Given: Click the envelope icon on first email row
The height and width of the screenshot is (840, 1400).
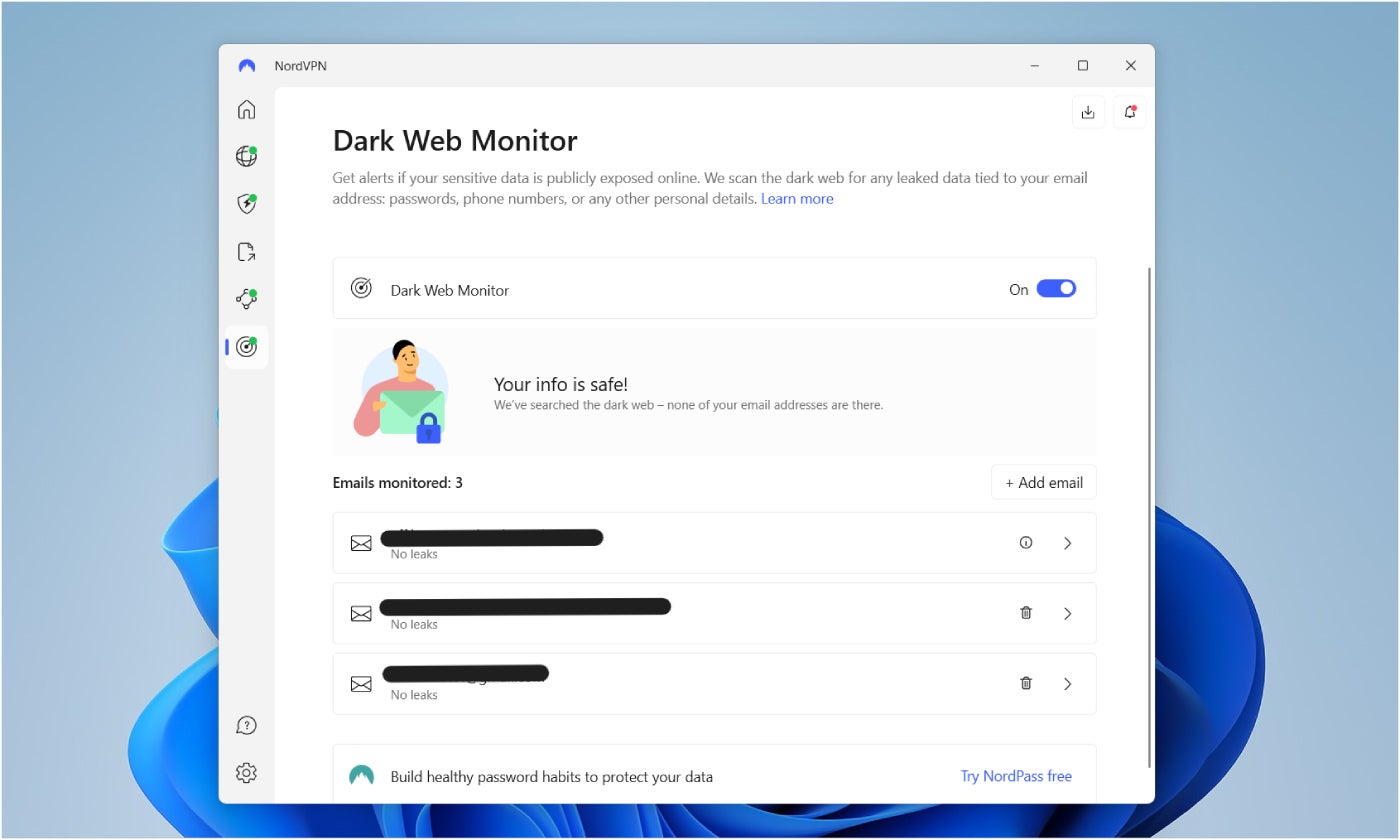Looking at the screenshot, I should coord(361,543).
